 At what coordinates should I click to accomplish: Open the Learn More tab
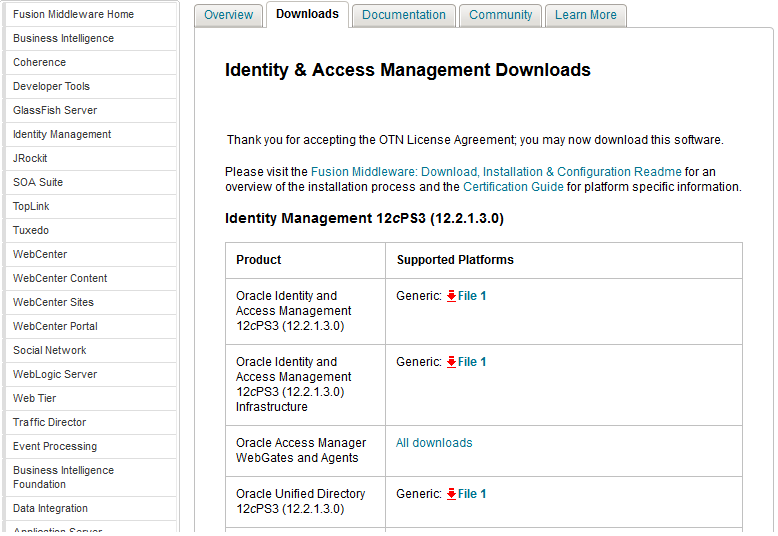(586, 15)
